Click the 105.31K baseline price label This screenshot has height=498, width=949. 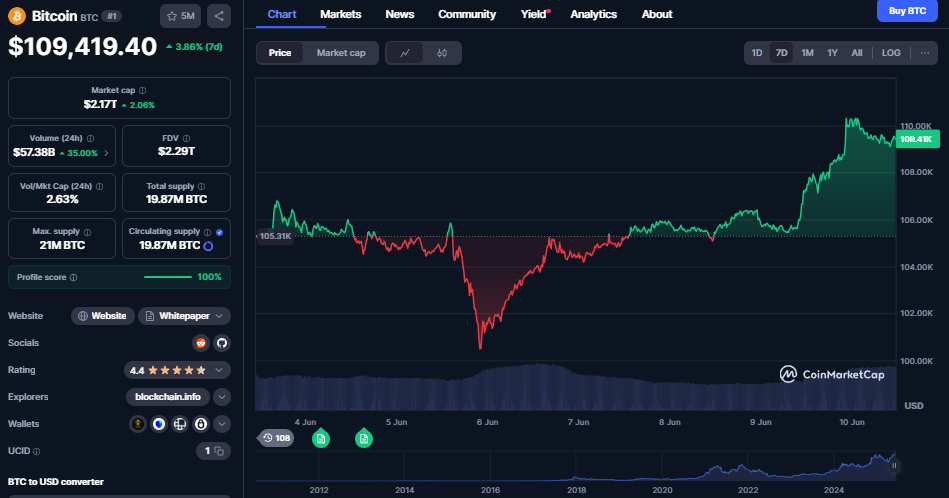pyautogui.click(x=275, y=236)
